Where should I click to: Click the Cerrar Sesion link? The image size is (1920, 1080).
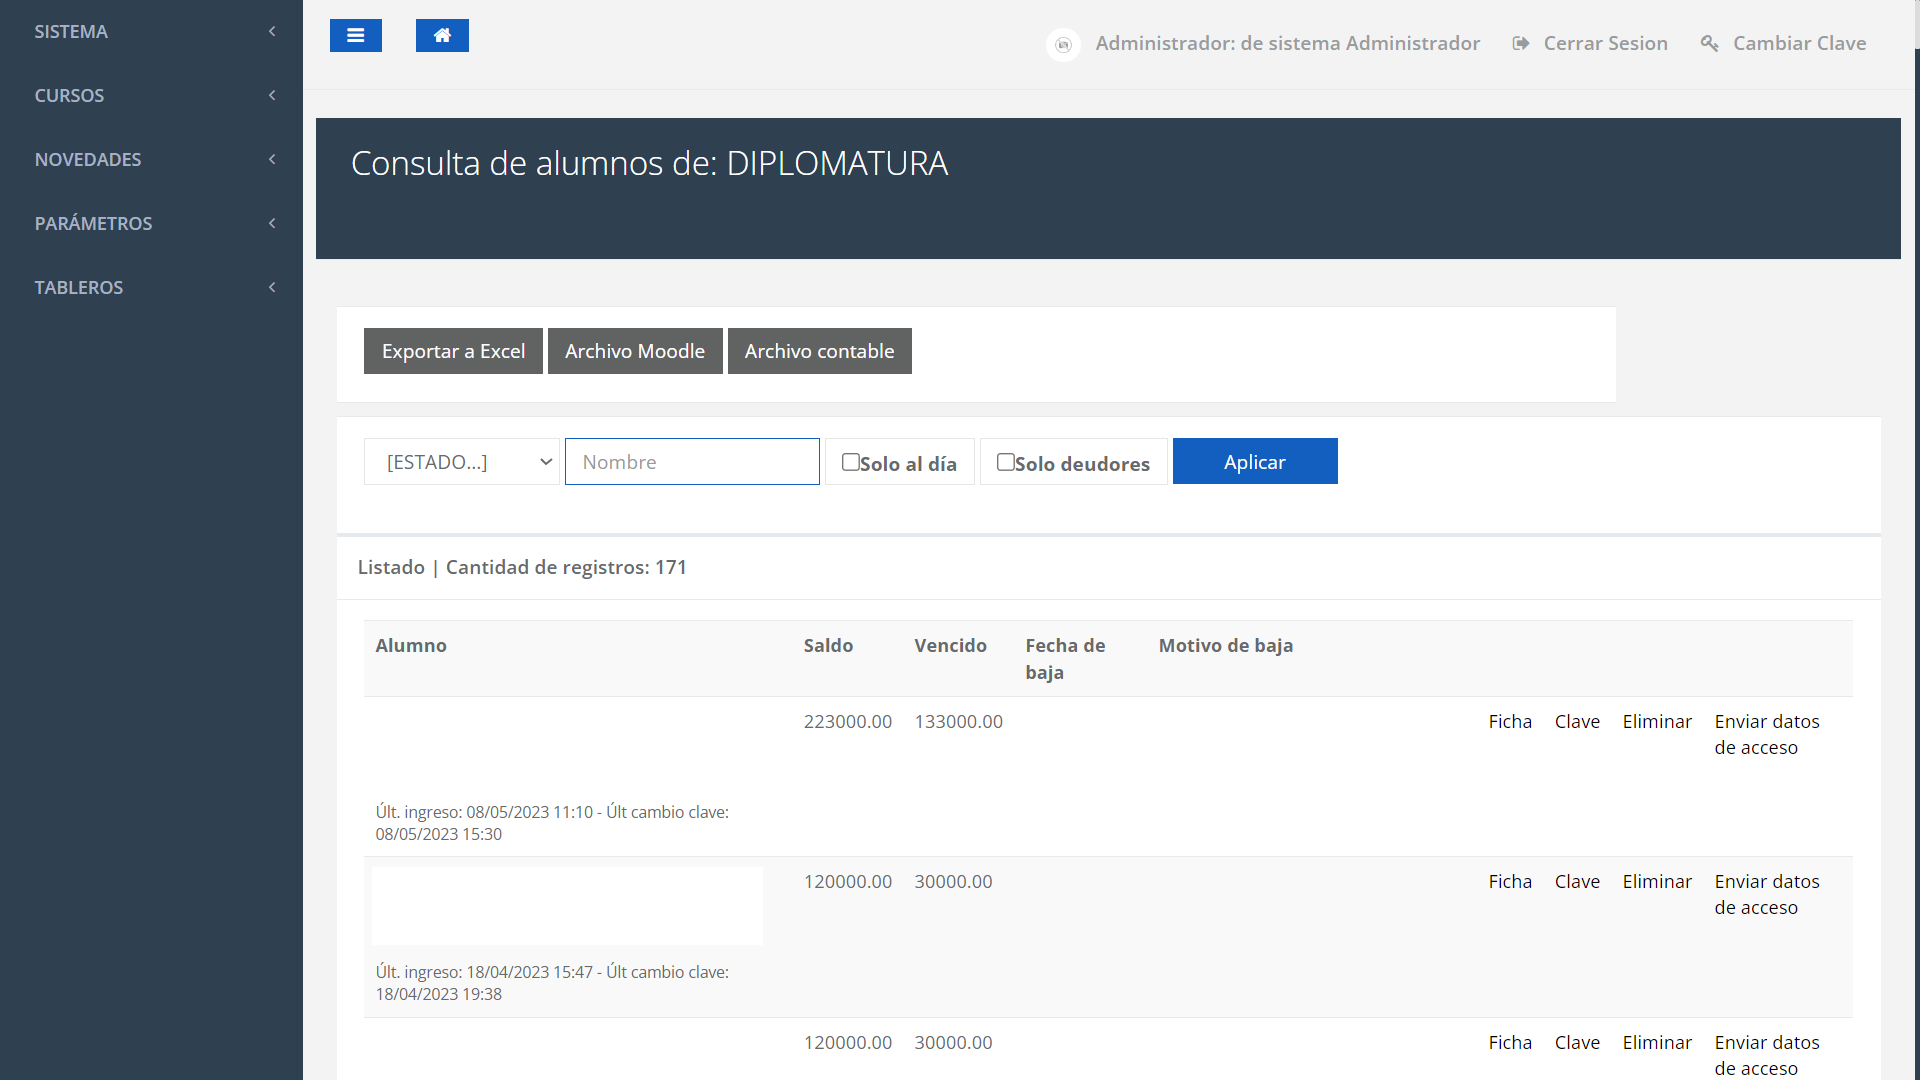pyautogui.click(x=1605, y=43)
